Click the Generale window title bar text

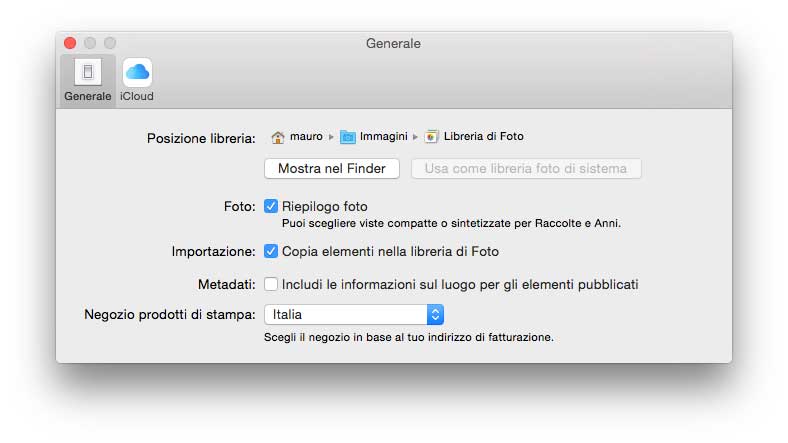(393, 44)
